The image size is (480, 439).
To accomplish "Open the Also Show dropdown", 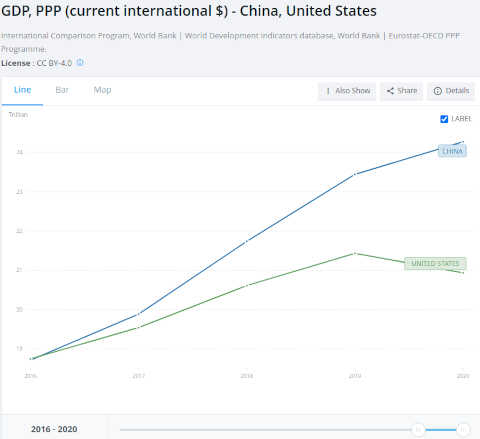I will 347,91.
